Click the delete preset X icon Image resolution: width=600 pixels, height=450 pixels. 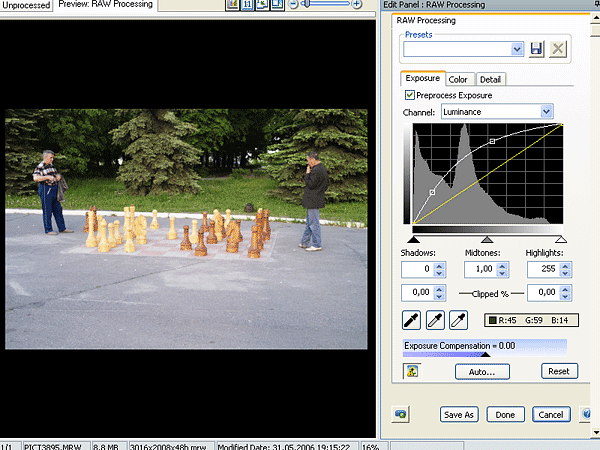[558, 48]
